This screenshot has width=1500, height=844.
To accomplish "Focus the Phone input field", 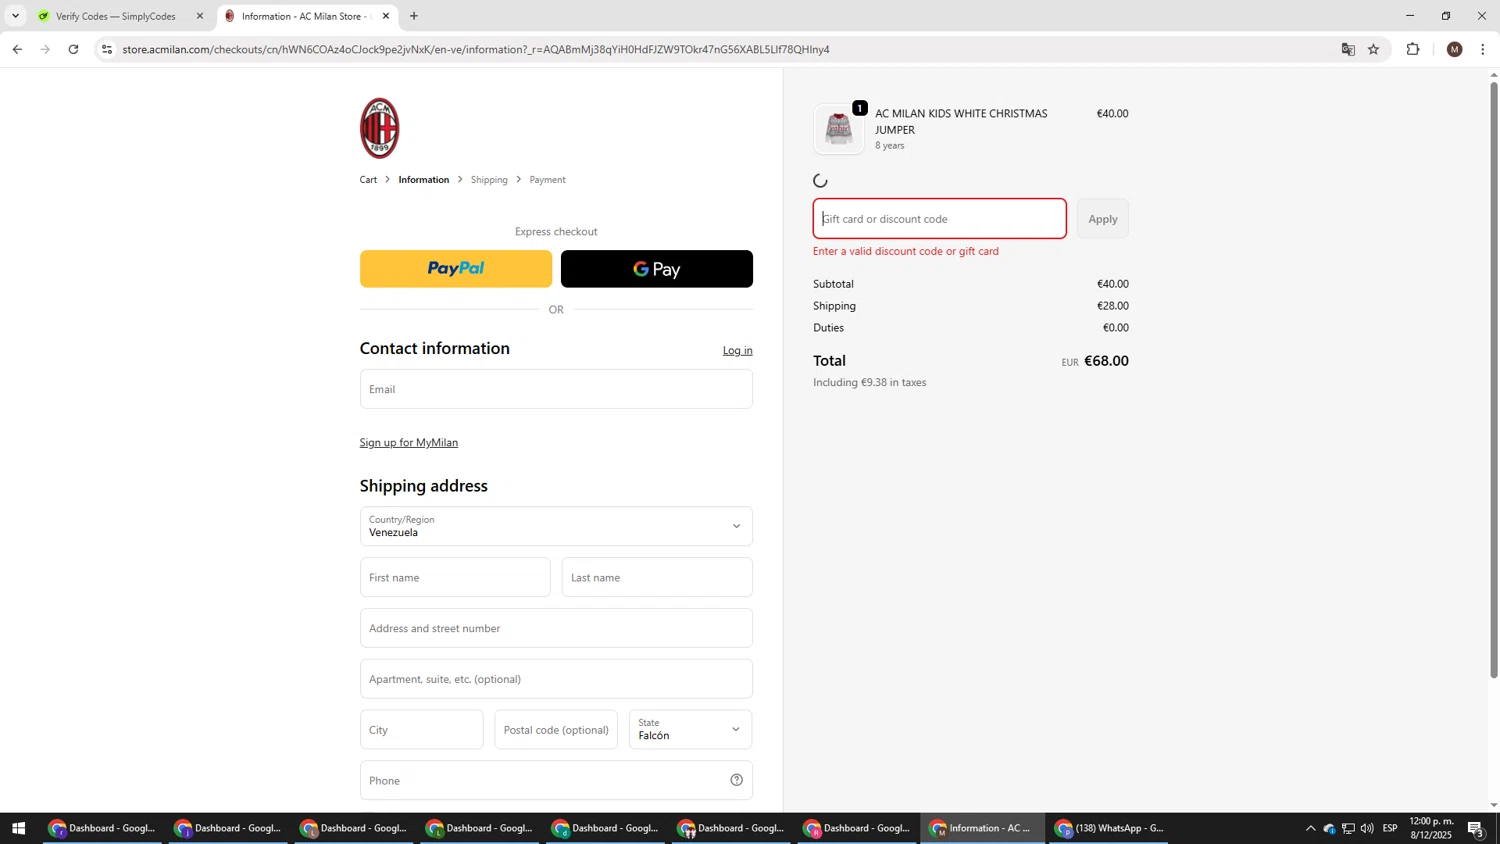I will (x=556, y=780).
